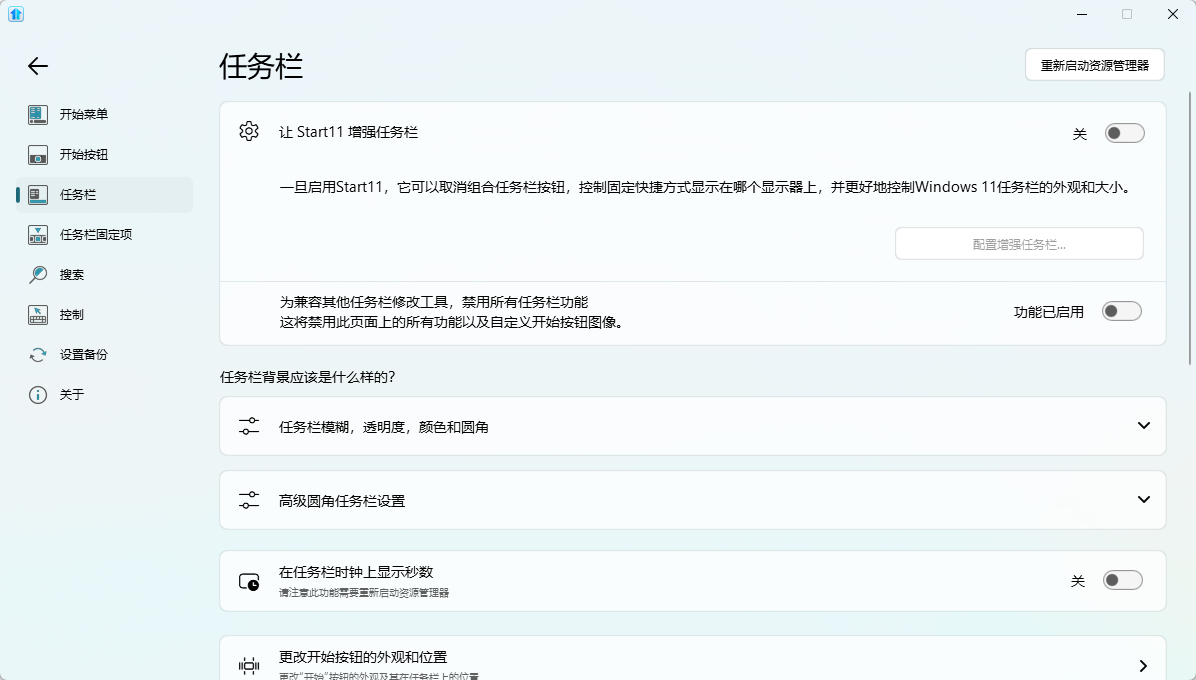
Task: Click sliders icon beside 高级圆角任务栏设置
Action: (249, 500)
